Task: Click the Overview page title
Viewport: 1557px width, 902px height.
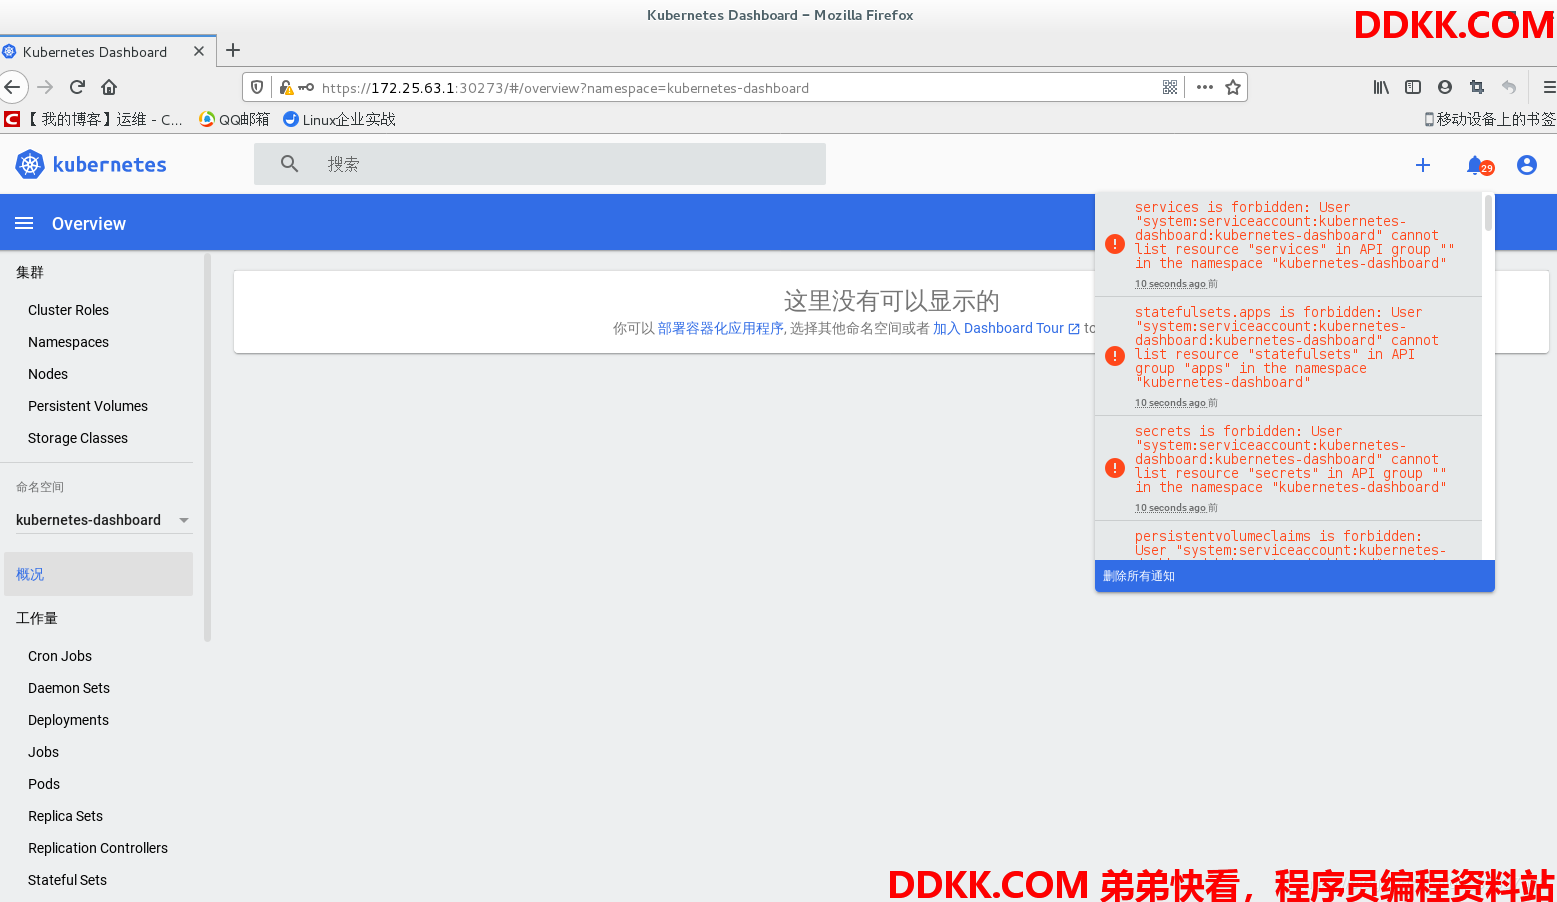Action: (89, 224)
